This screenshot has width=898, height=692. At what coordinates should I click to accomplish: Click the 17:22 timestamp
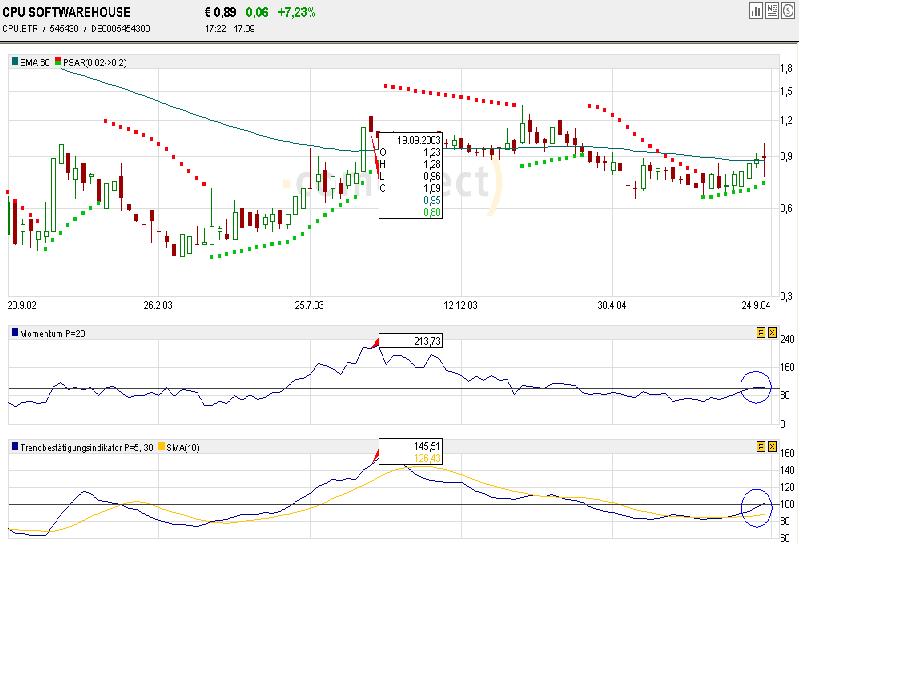coord(215,28)
